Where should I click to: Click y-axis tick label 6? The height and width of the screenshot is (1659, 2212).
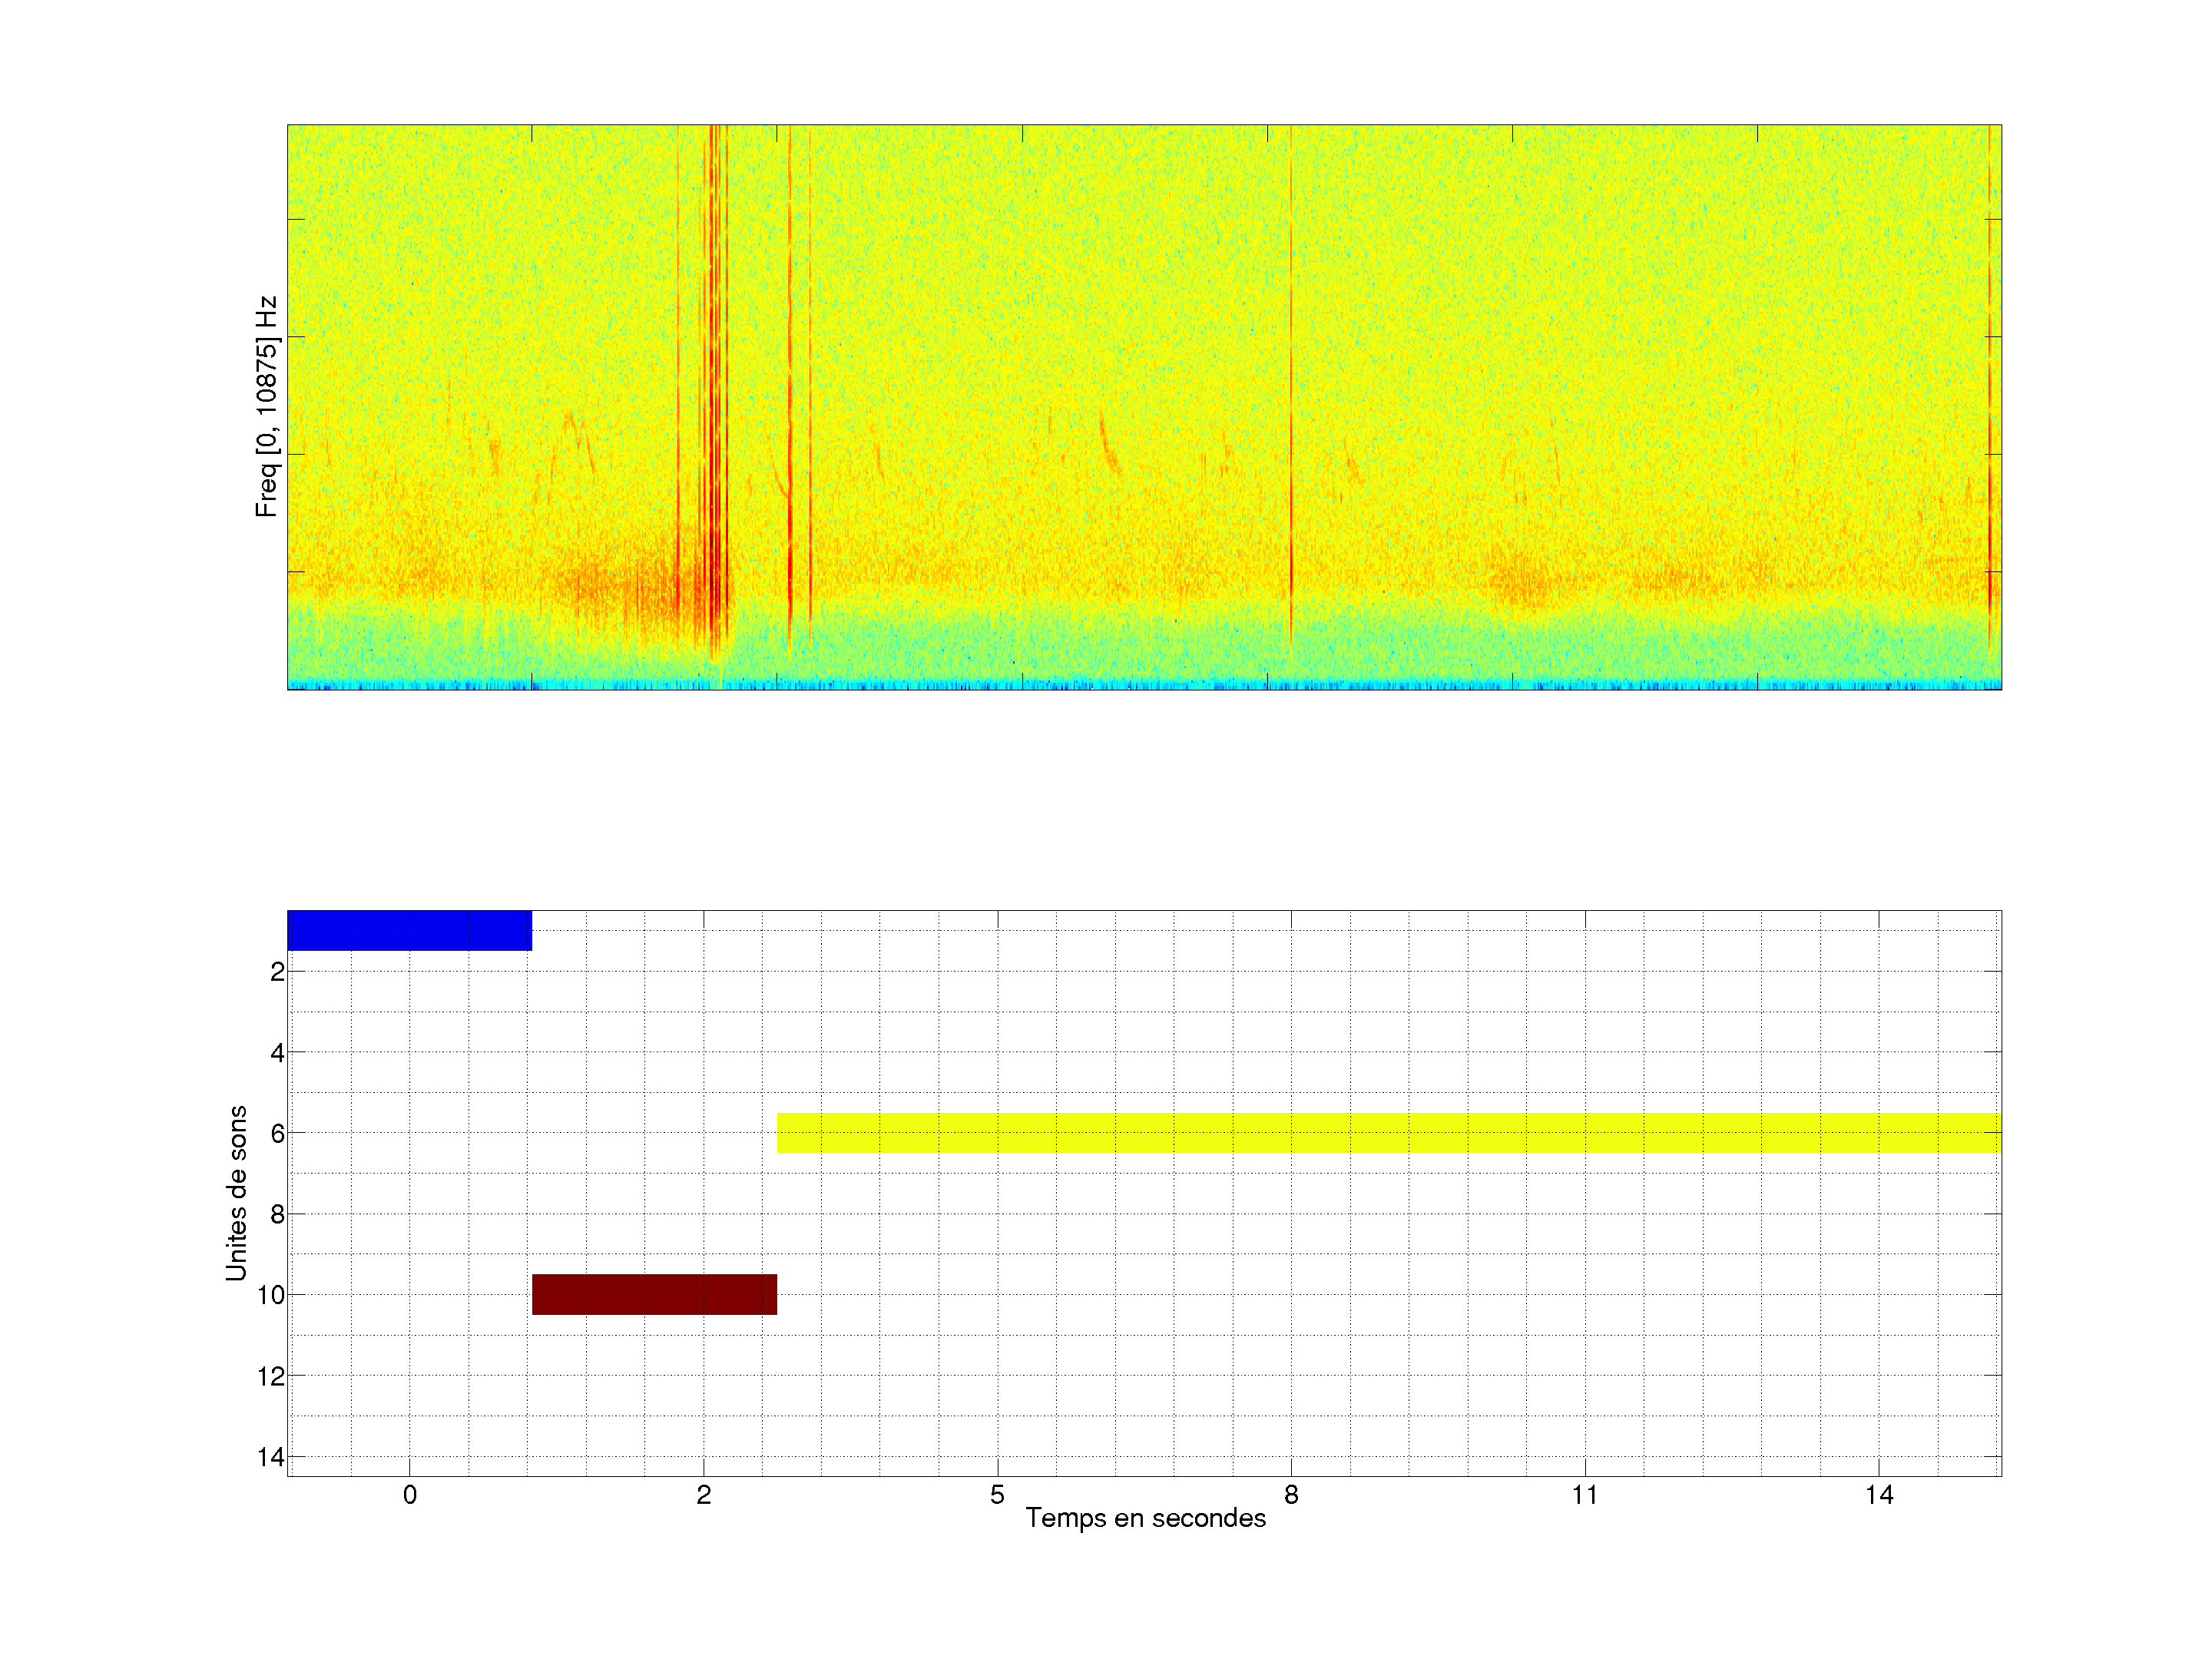pos(277,1134)
